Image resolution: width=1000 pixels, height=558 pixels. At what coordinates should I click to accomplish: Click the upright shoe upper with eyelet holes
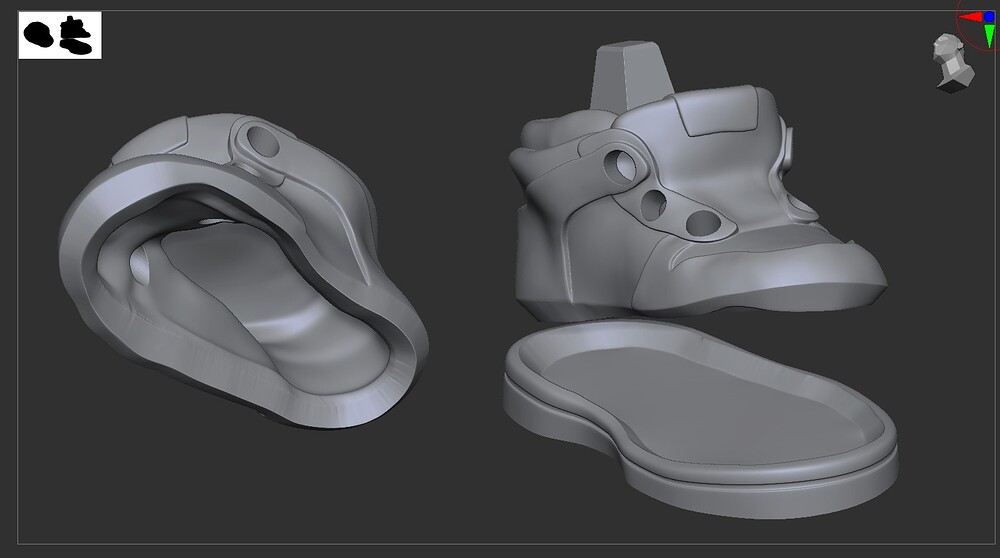point(698,182)
